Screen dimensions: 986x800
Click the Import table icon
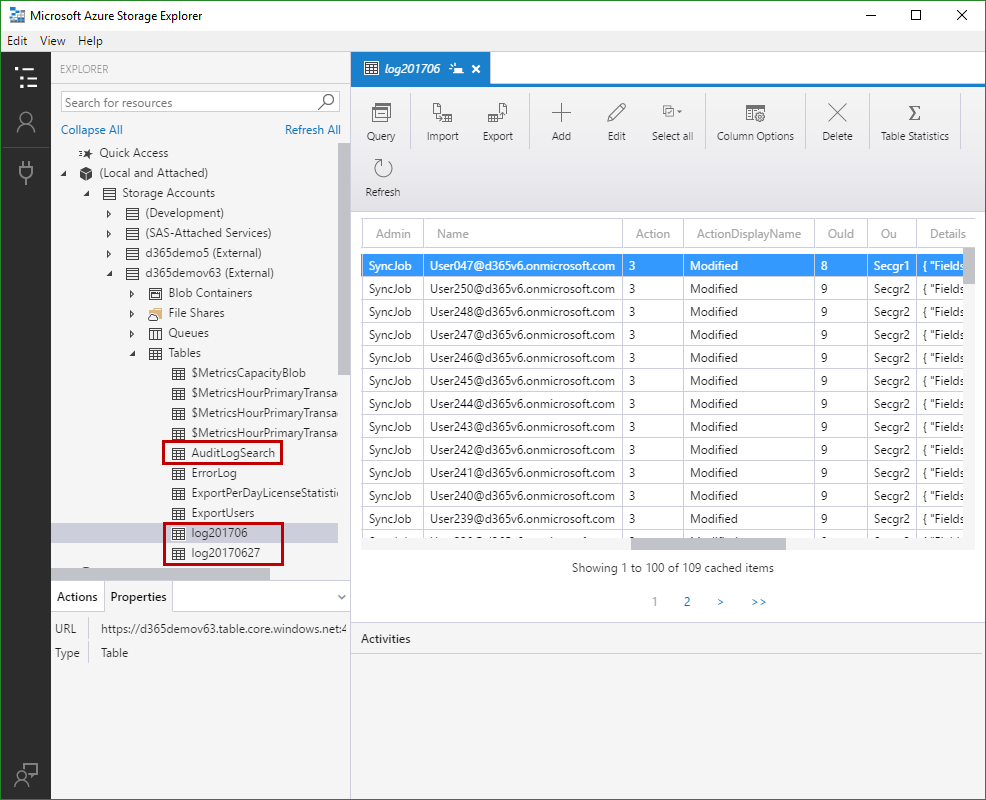pyautogui.click(x=442, y=113)
